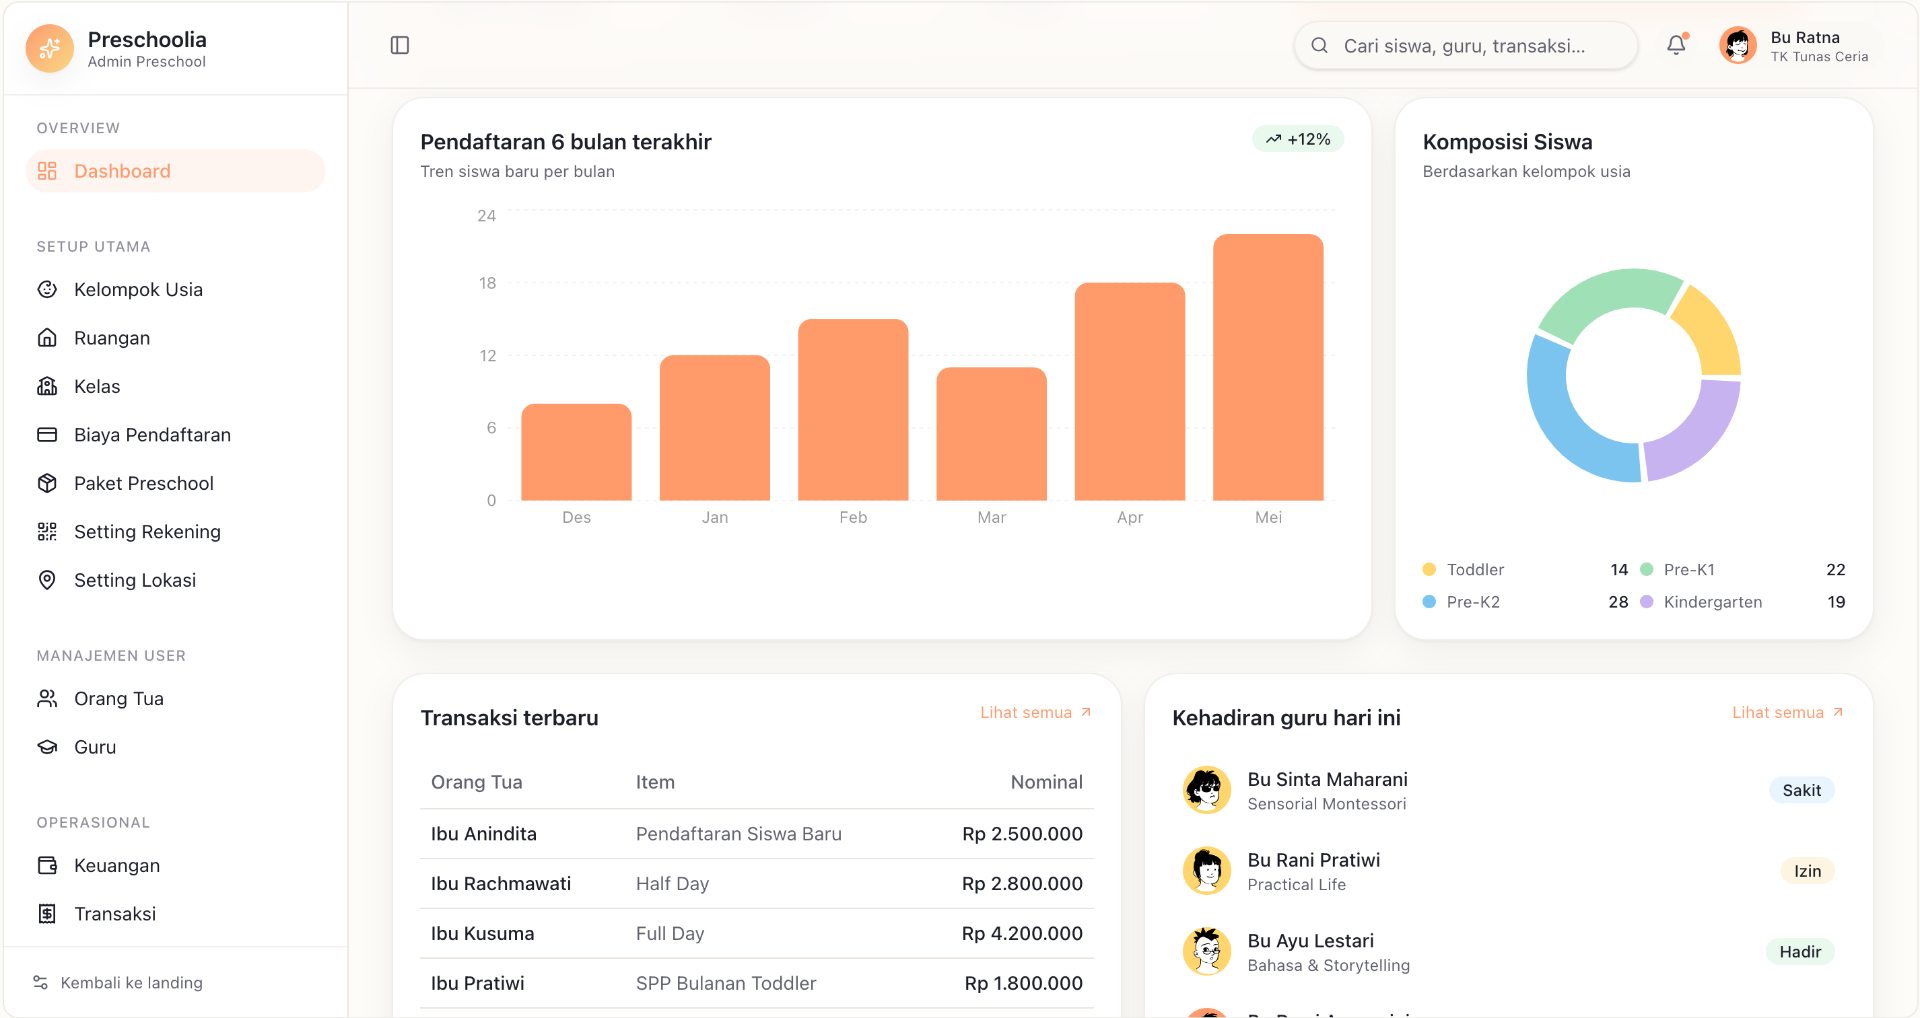The width and height of the screenshot is (1920, 1018).
Task: Click the Toddler yellow legend dot
Action: coord(1429,569)
